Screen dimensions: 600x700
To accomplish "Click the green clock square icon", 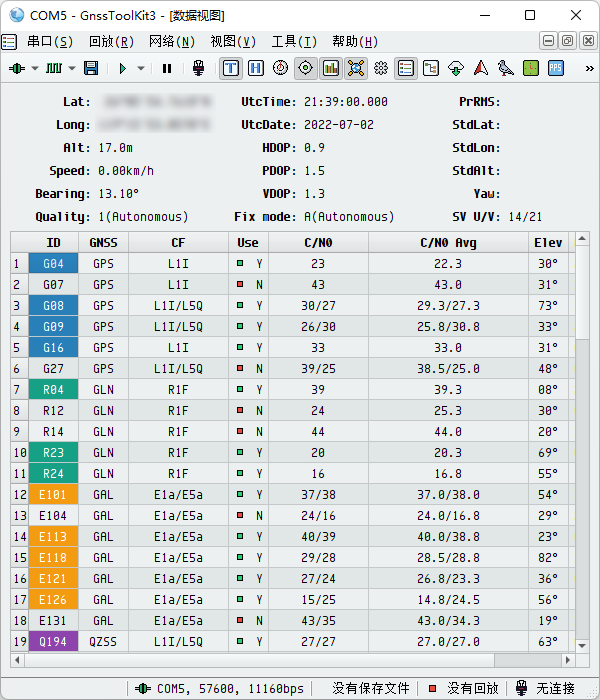I will pos(531,68).
